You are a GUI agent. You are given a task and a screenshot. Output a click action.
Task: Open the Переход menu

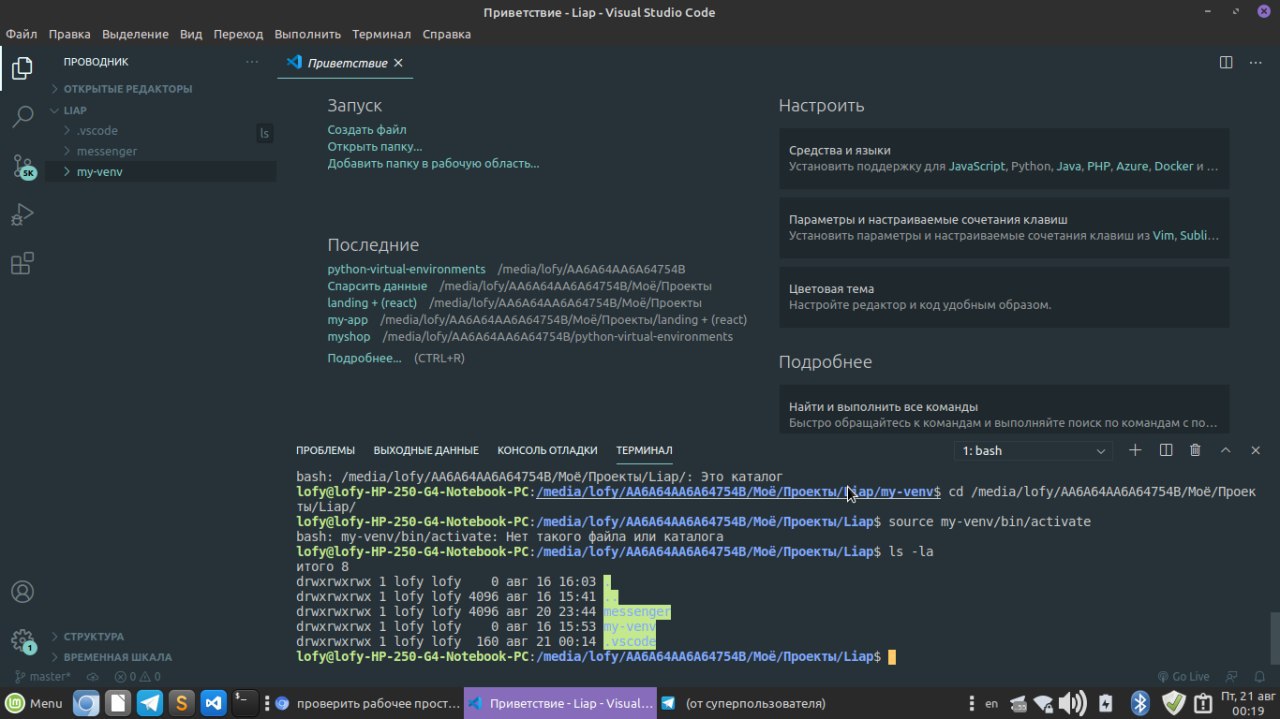(x=238, y=34)
